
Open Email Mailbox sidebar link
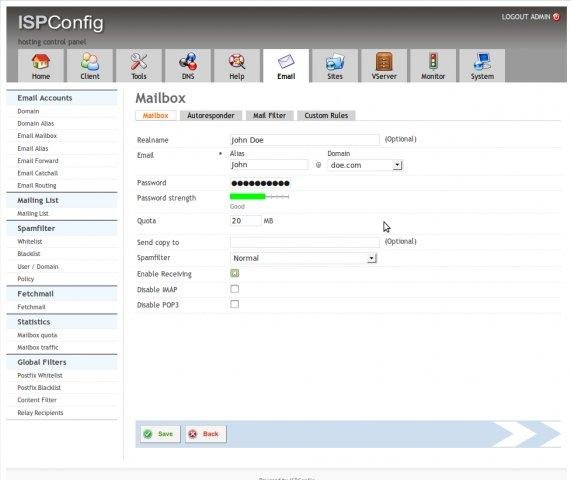(x=37, y=136)
